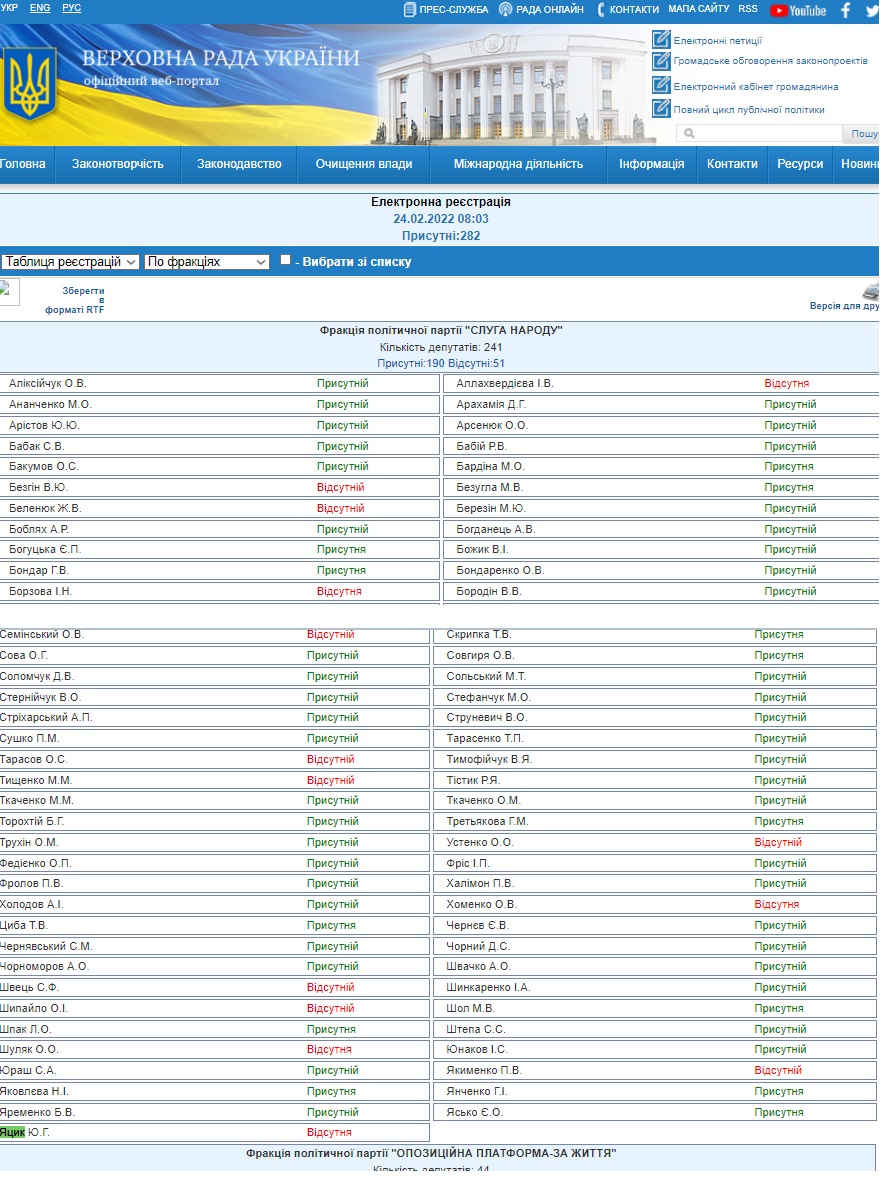Expand the Таблиця реєстрацій dropdown
The image size is (885, 1201).
tap(70, 262)
